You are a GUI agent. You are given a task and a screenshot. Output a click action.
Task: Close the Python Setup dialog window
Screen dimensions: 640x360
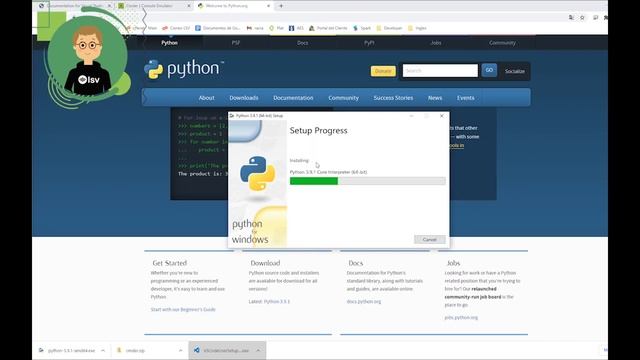point(442,116)
